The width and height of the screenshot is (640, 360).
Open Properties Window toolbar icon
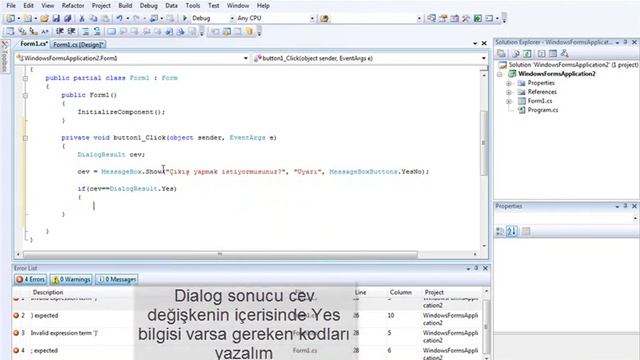[443, 18]
